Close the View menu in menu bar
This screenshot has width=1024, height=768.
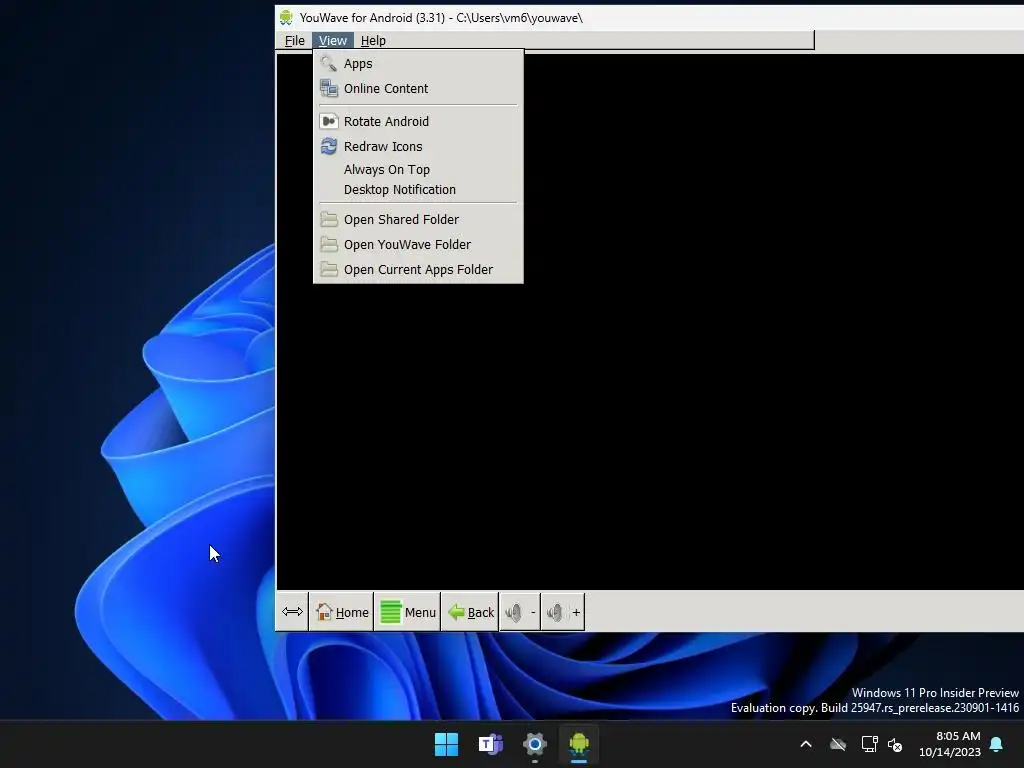333,40
